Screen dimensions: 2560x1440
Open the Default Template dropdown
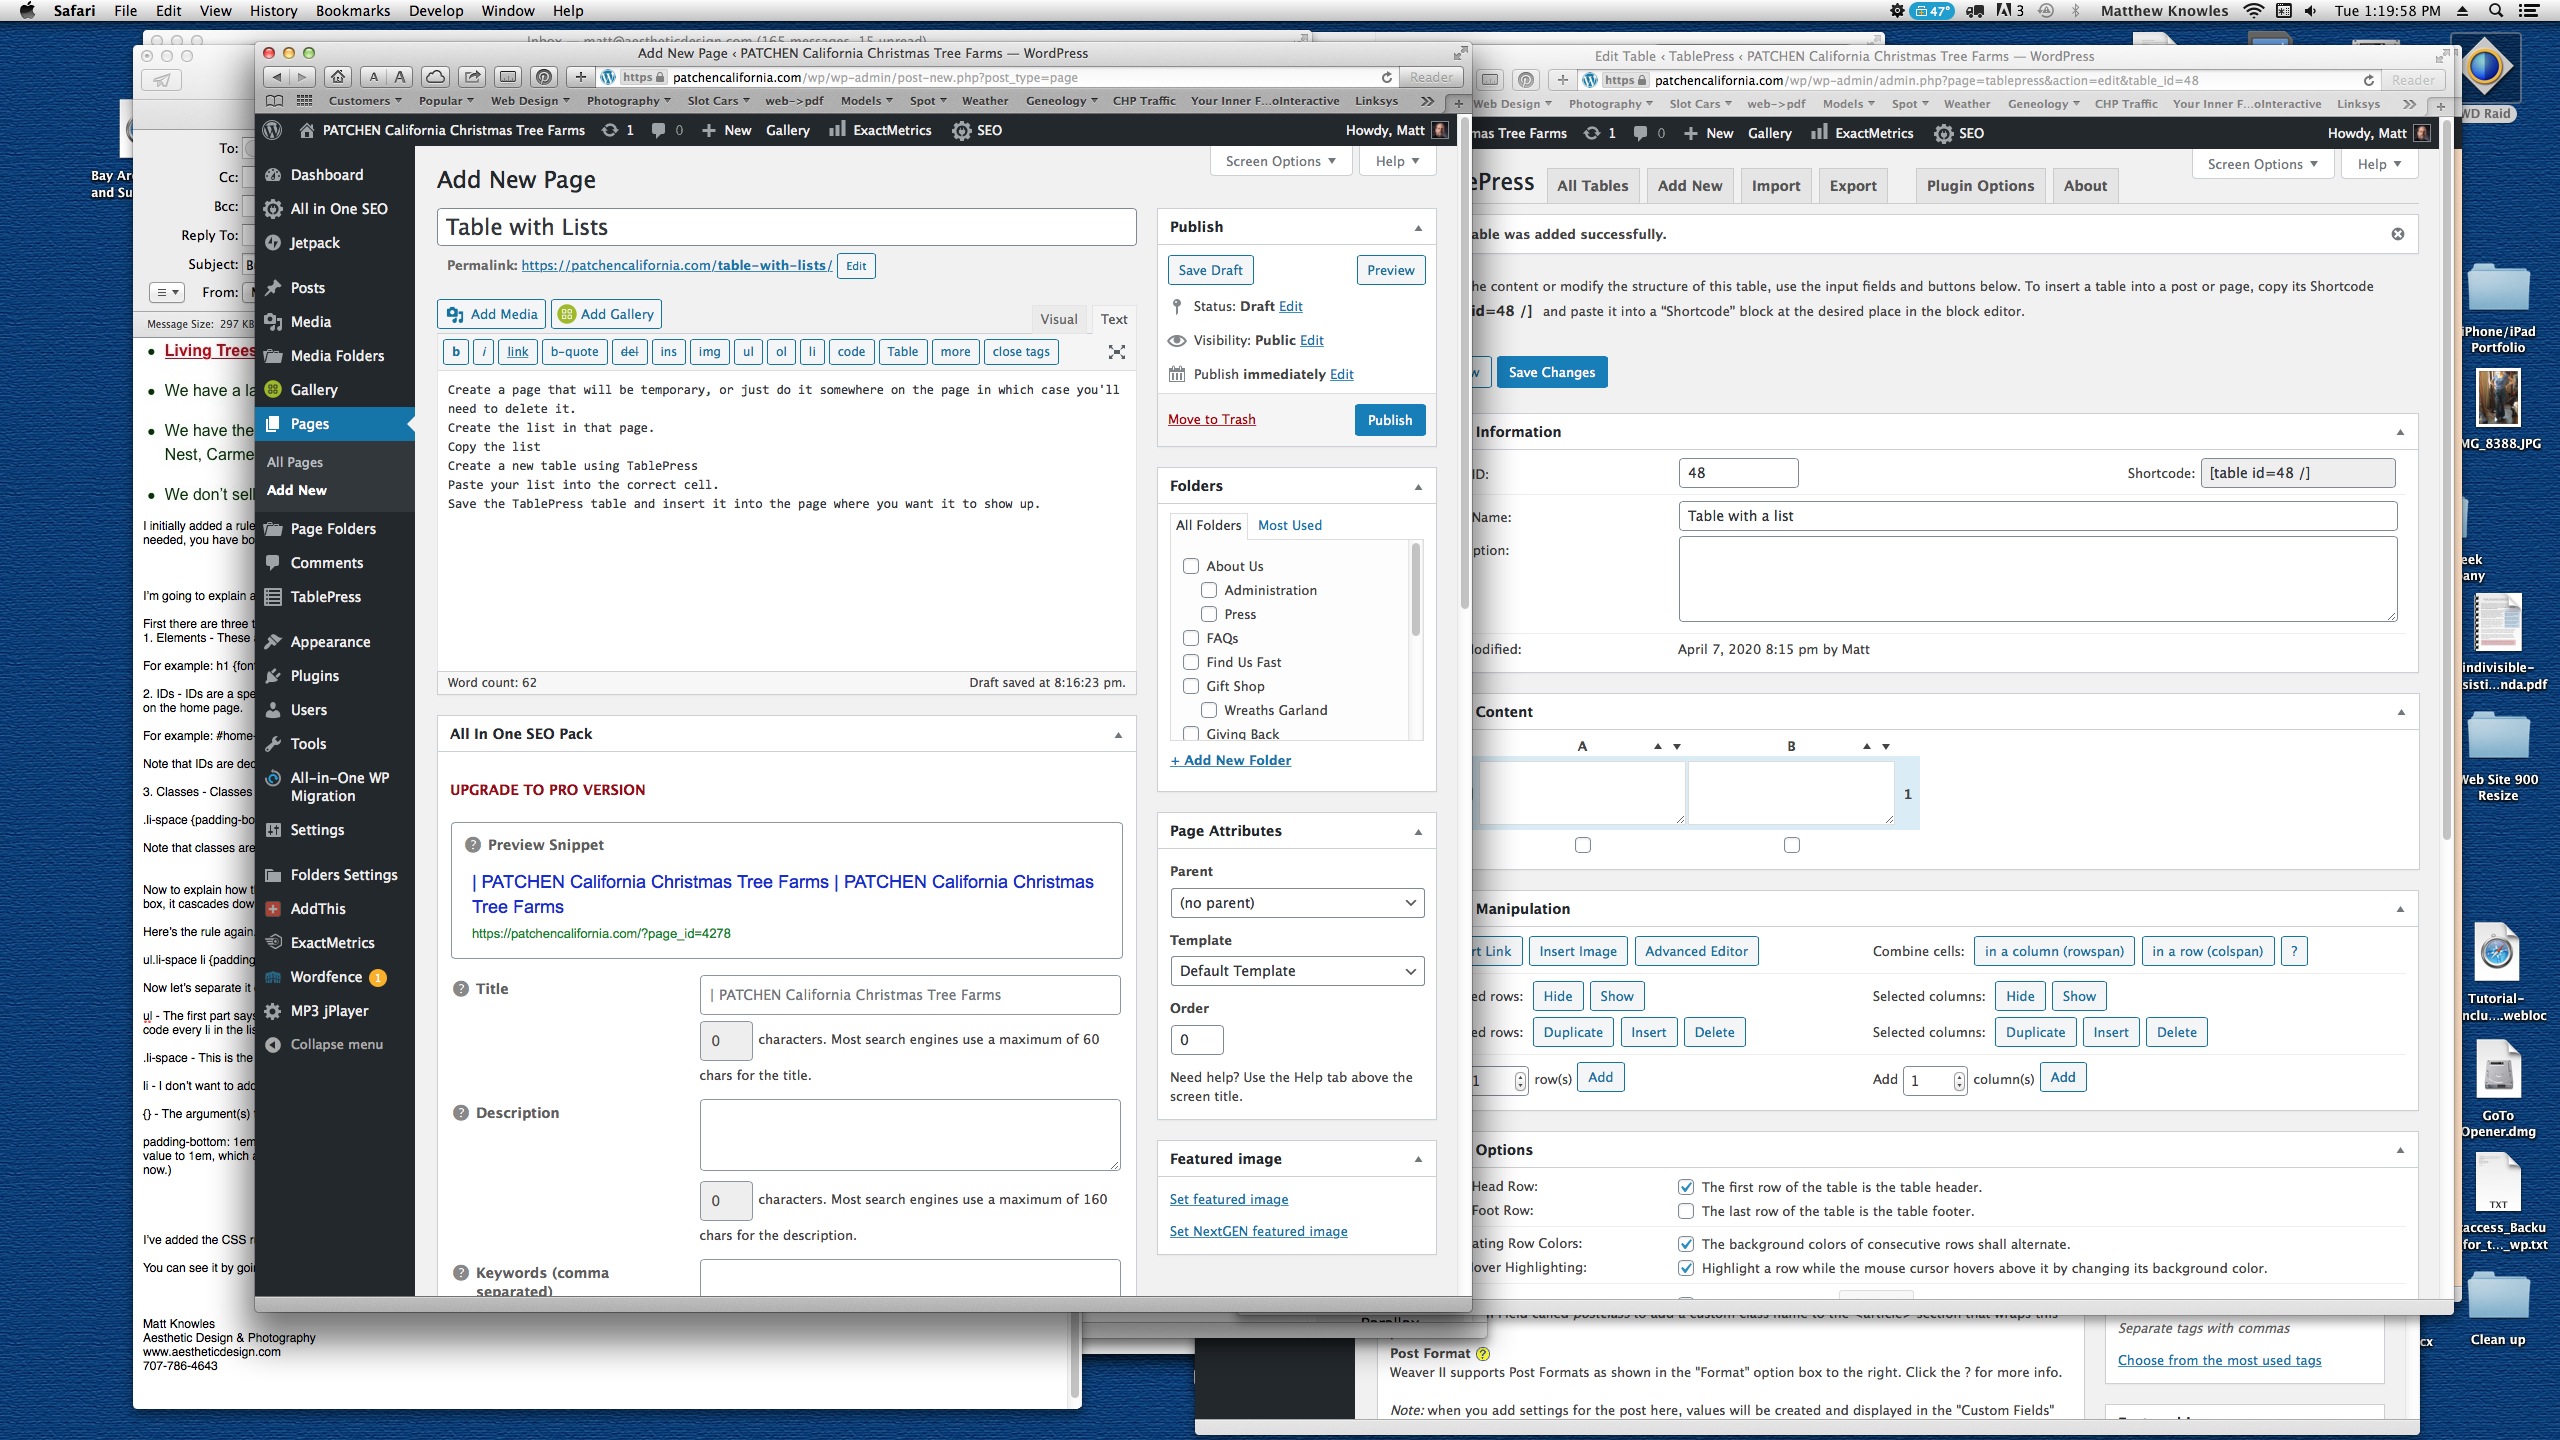(x=1296, y=971)
